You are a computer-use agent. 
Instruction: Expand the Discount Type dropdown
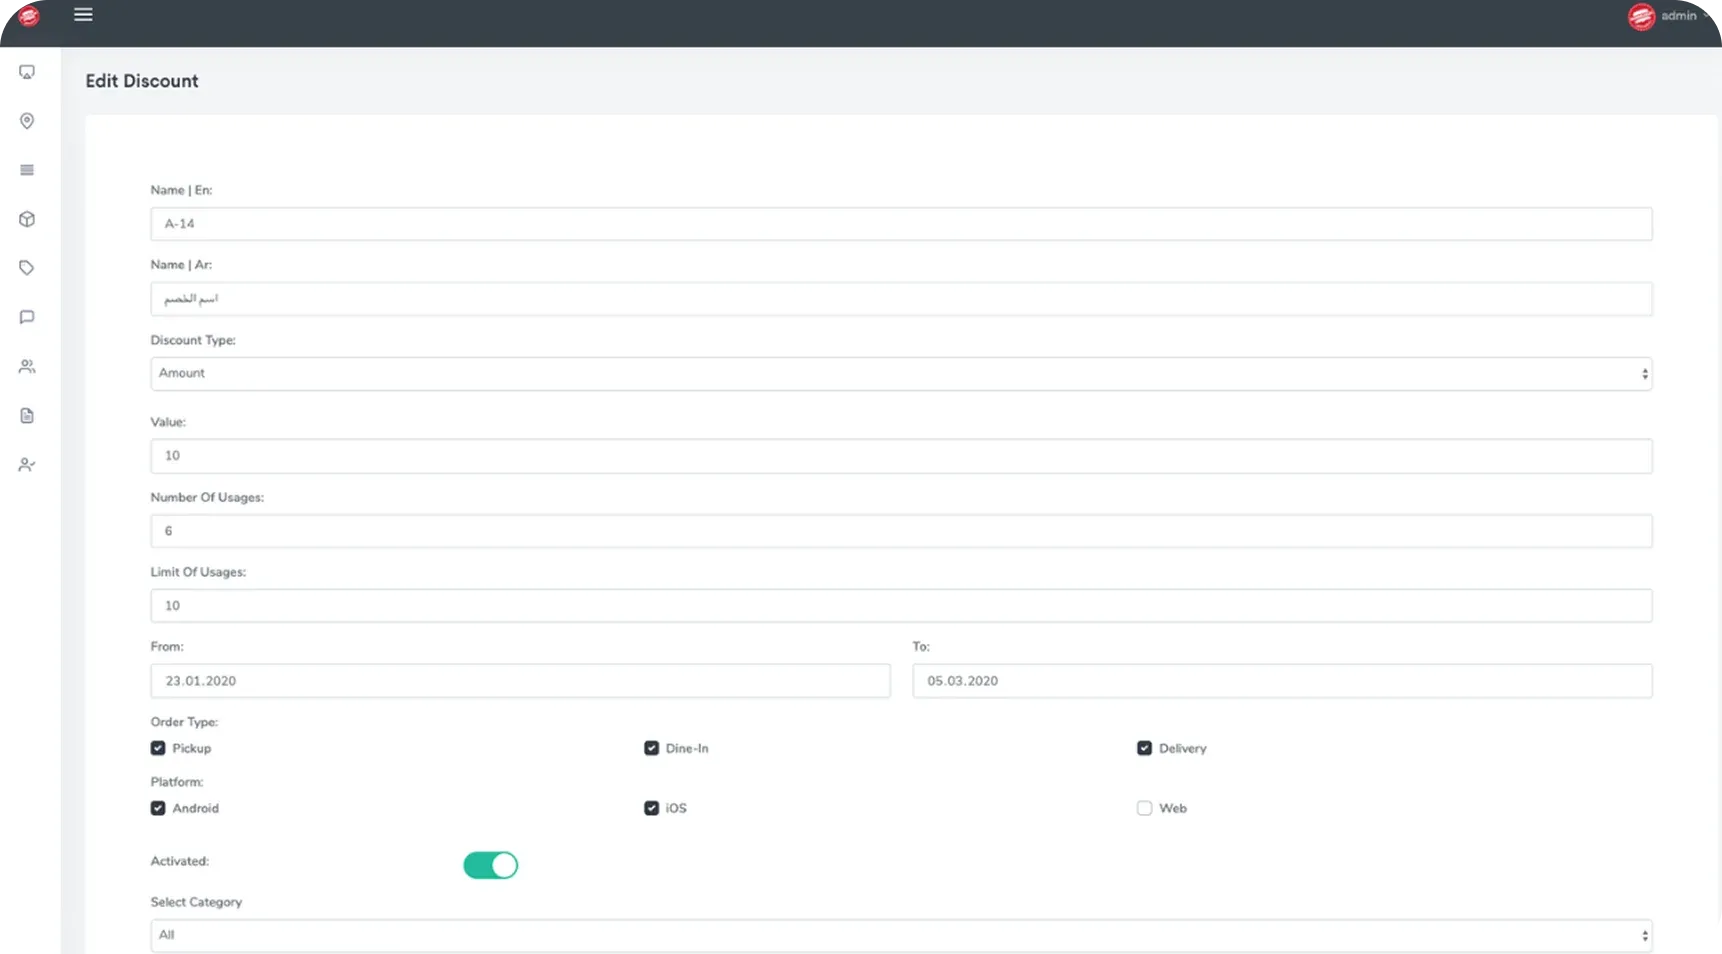900,374
